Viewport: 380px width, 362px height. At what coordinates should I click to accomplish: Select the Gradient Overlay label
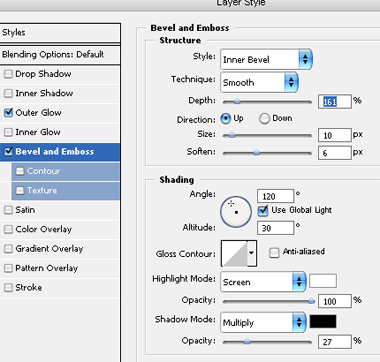click(x=49, y=249)
